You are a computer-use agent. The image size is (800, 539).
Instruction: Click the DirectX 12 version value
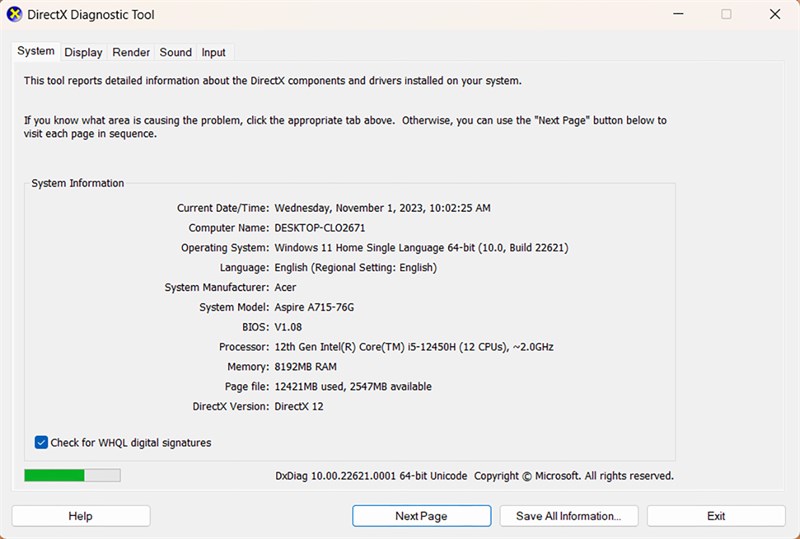click(x=299, y=406)
